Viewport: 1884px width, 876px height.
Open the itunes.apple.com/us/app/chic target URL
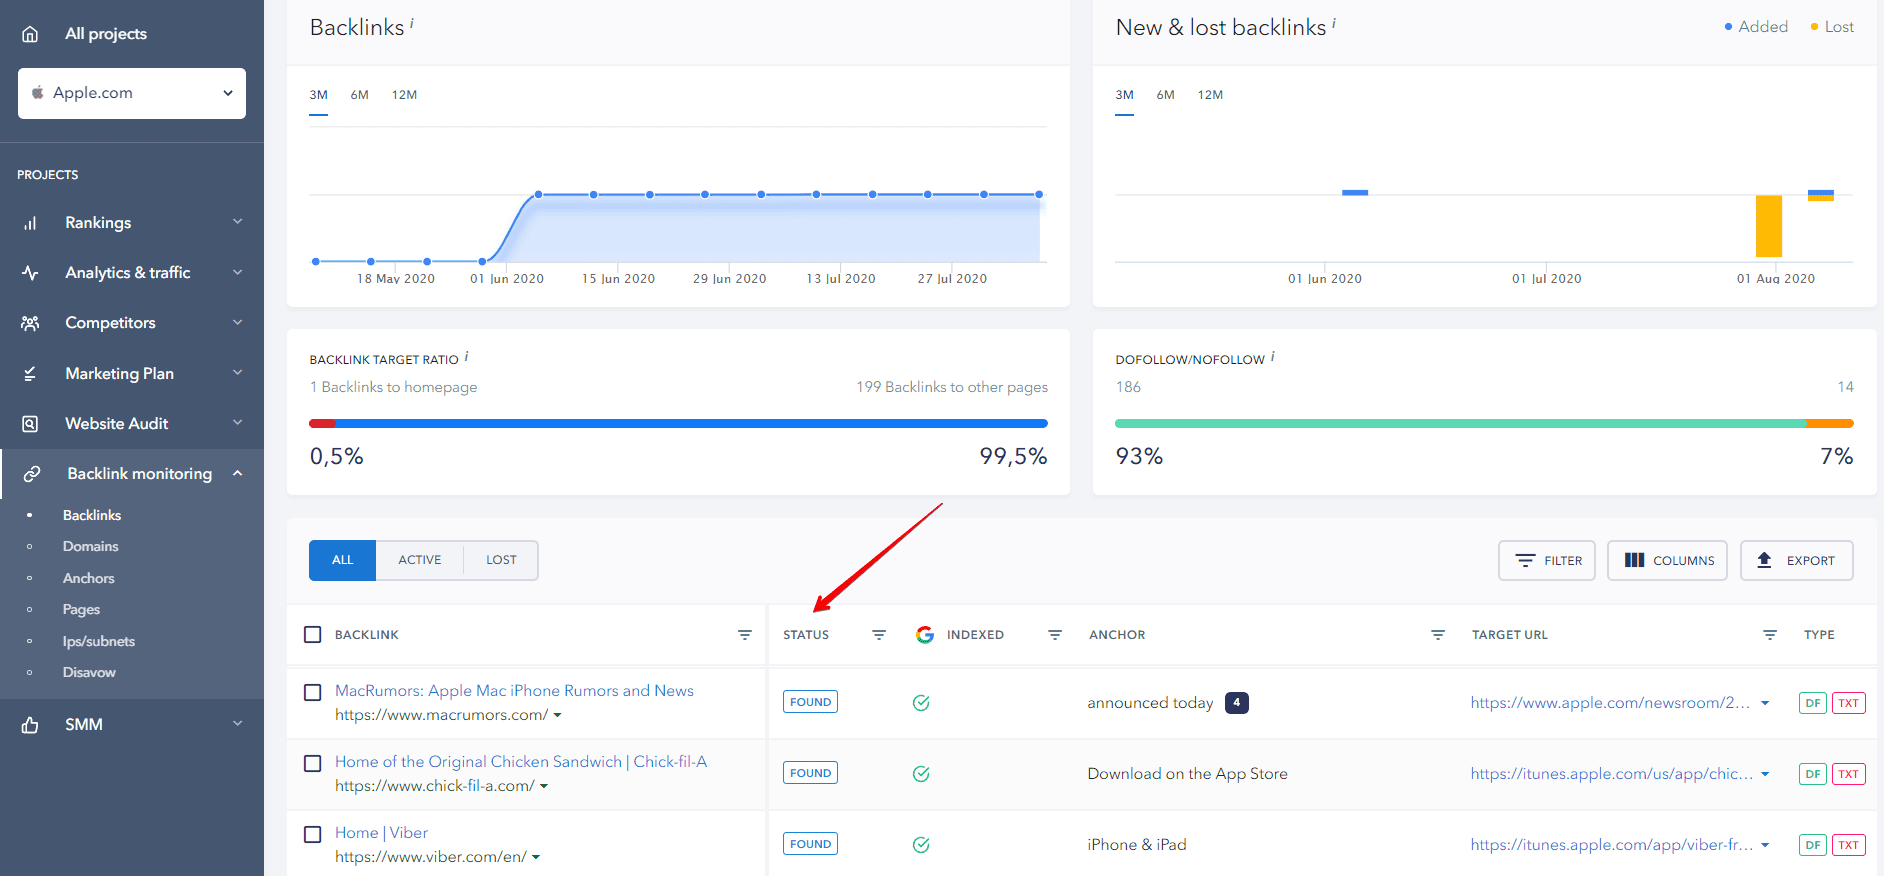pyautogui.click(x=1611, y=774)
